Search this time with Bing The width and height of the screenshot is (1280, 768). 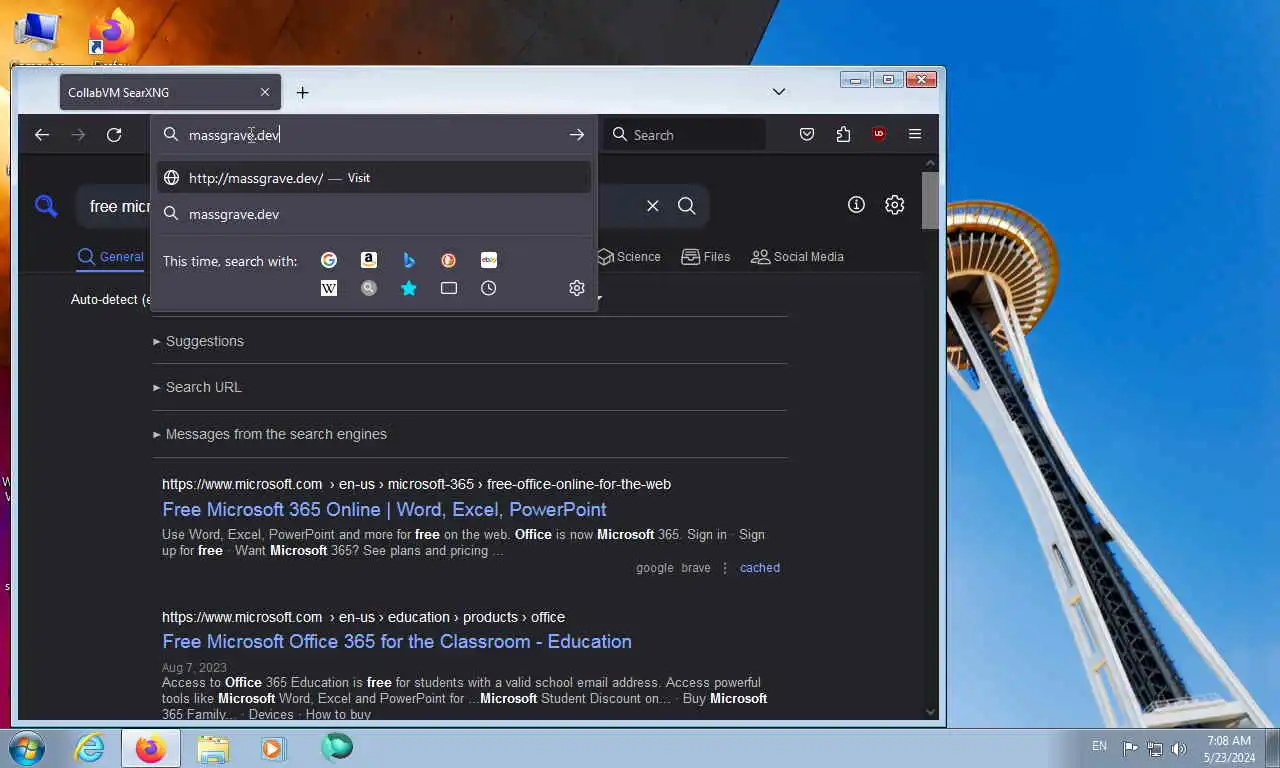pyautogui.click(x=409, y=260)
